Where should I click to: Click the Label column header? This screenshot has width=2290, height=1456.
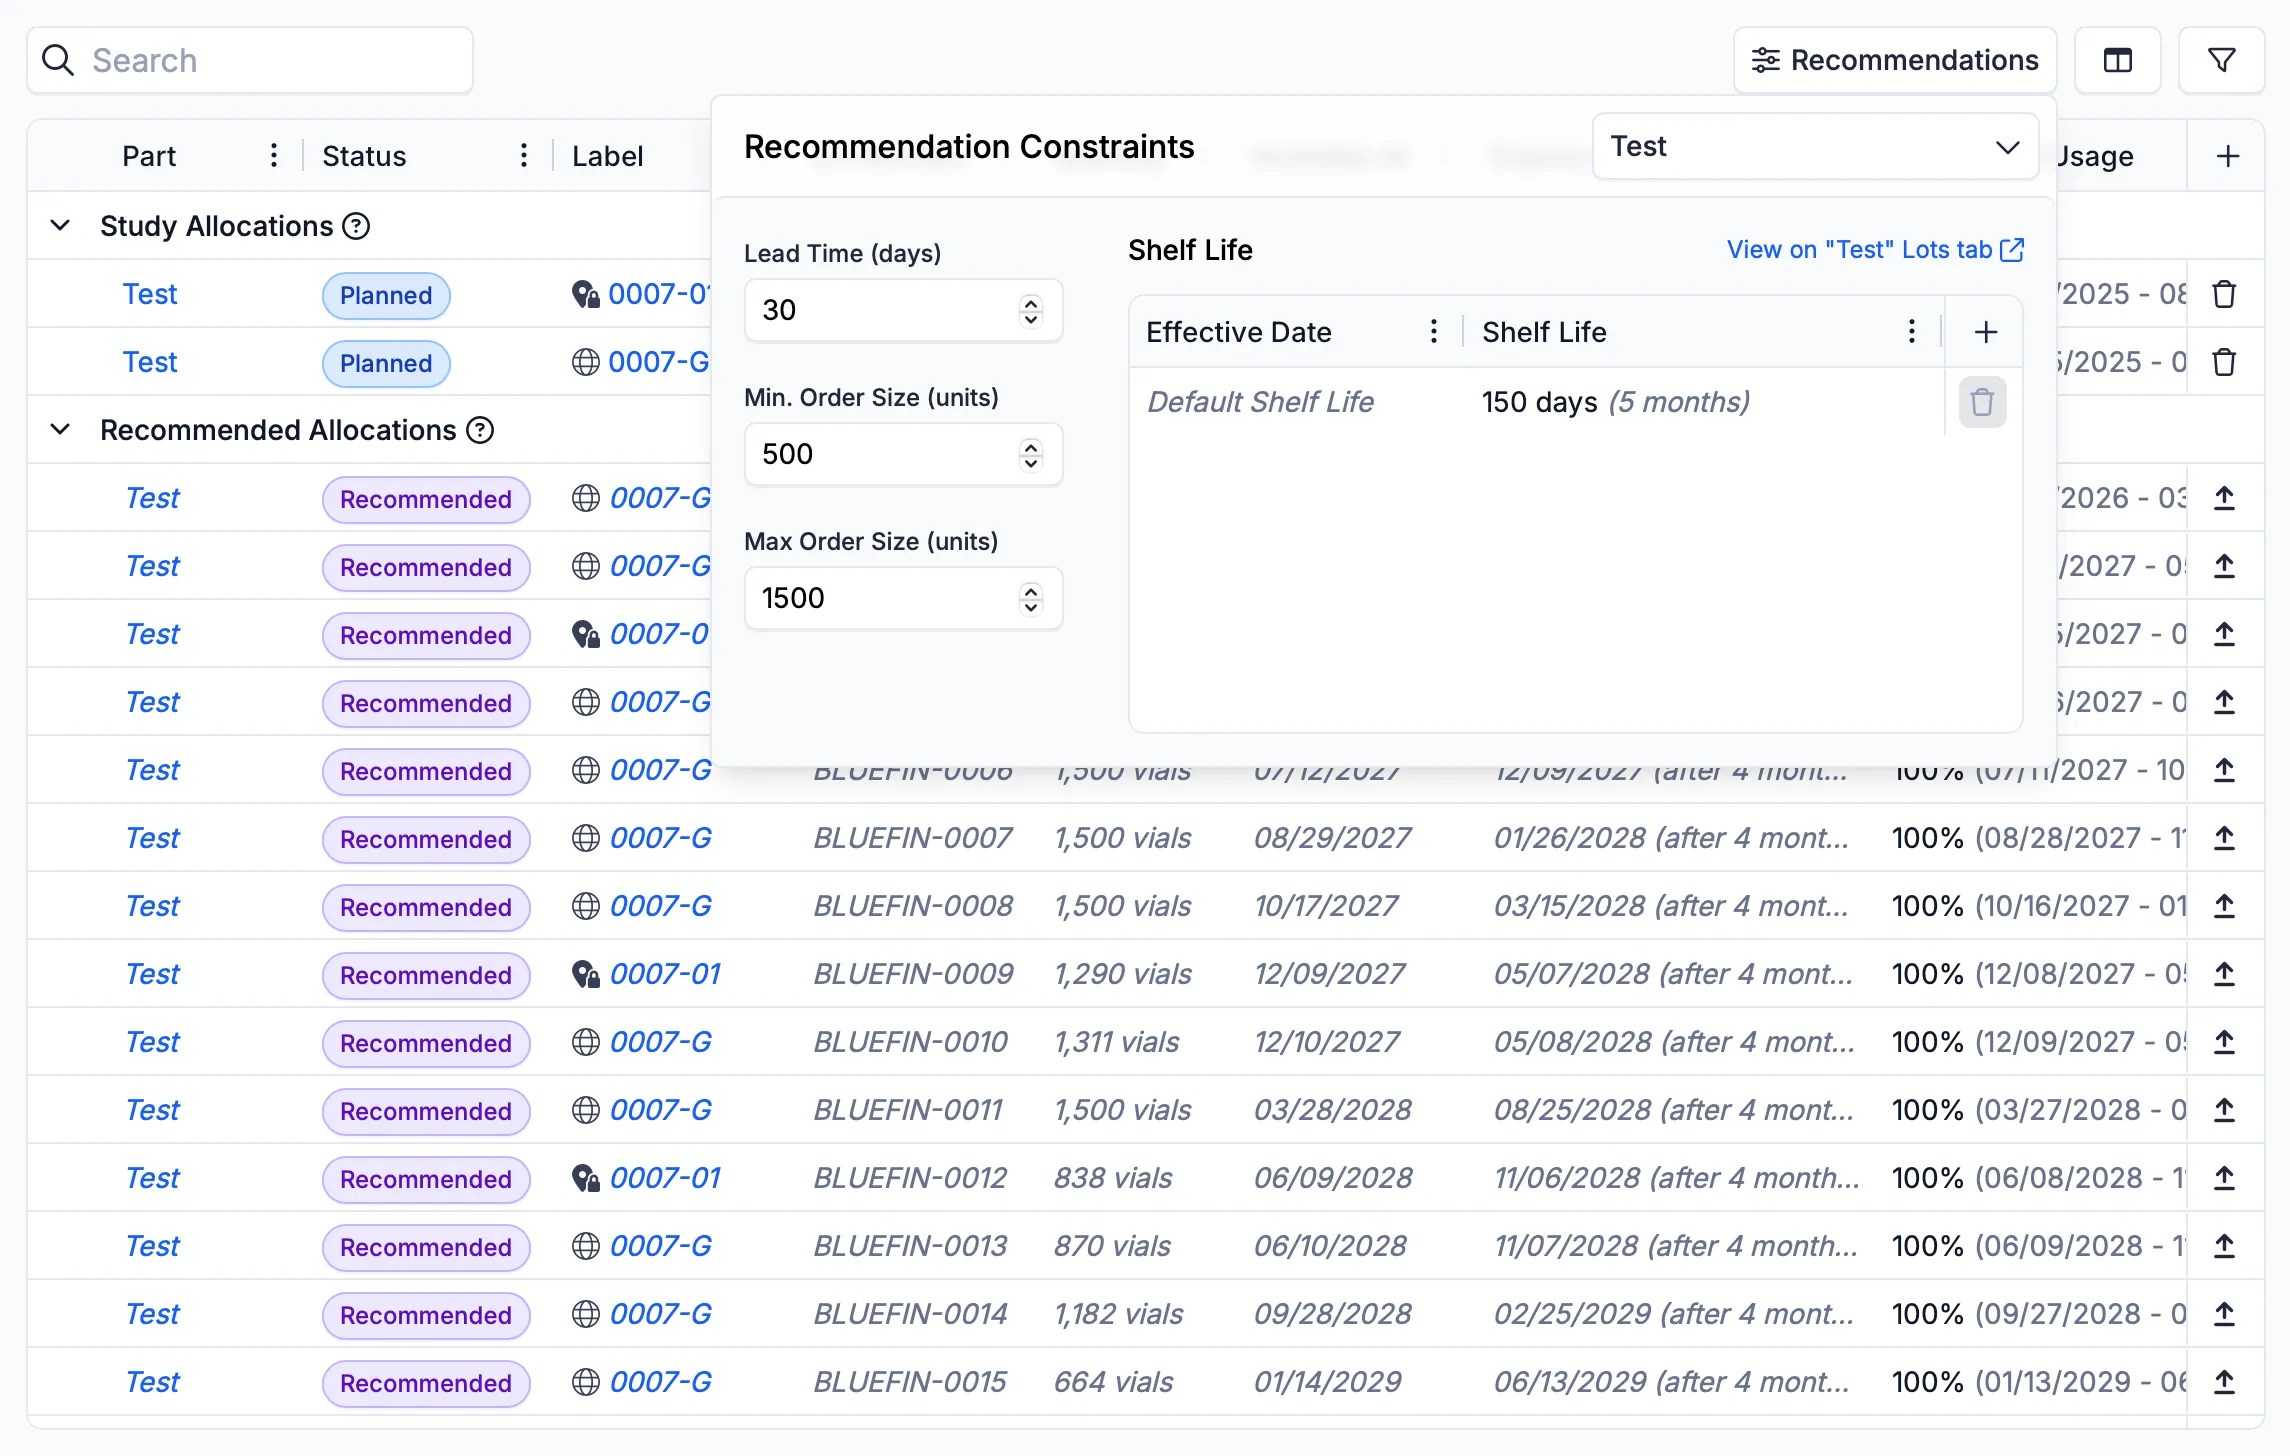(607, 156)
